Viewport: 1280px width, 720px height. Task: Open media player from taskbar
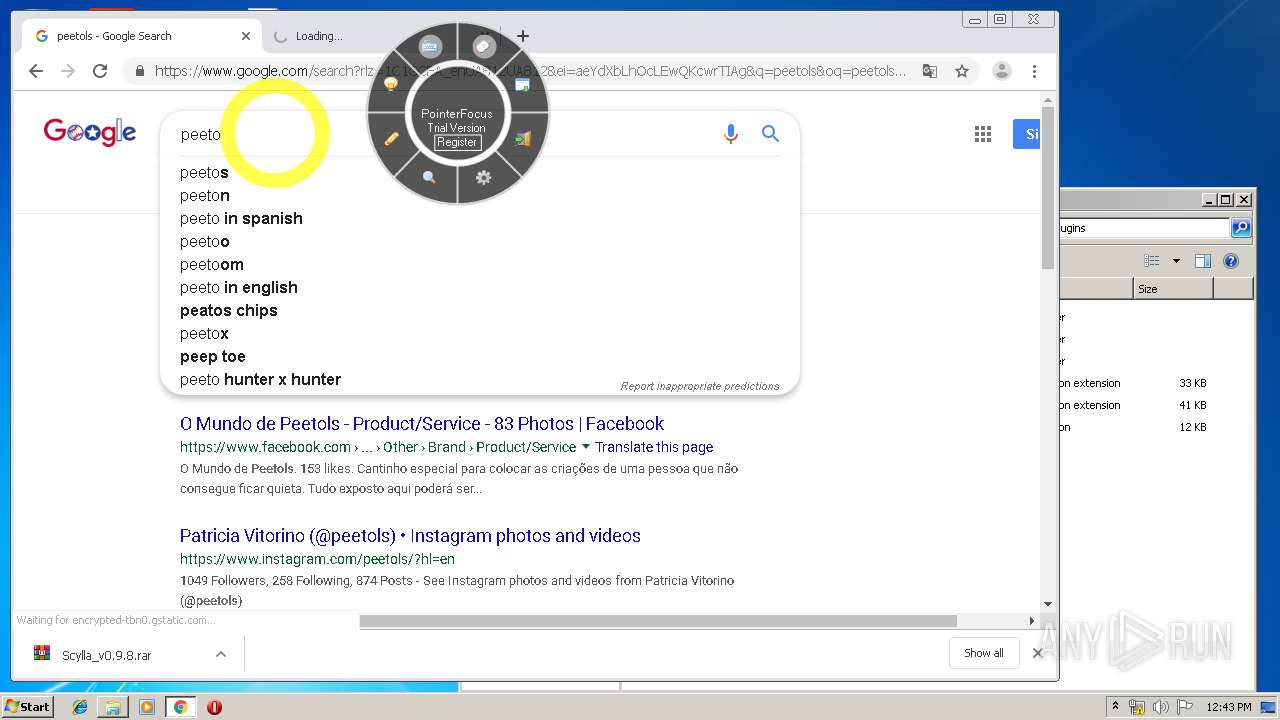point(147,707)
